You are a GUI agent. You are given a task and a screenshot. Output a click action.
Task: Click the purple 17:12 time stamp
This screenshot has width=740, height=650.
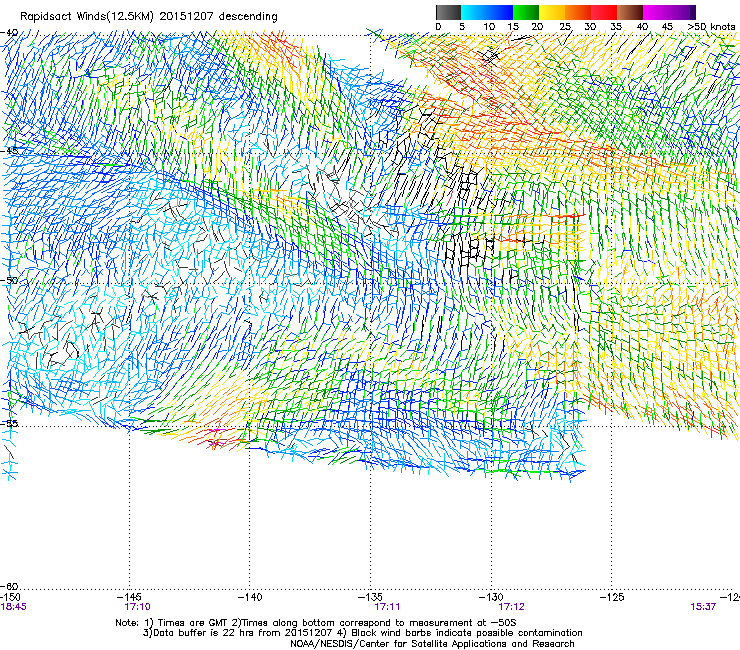click(x=512, y=607)
